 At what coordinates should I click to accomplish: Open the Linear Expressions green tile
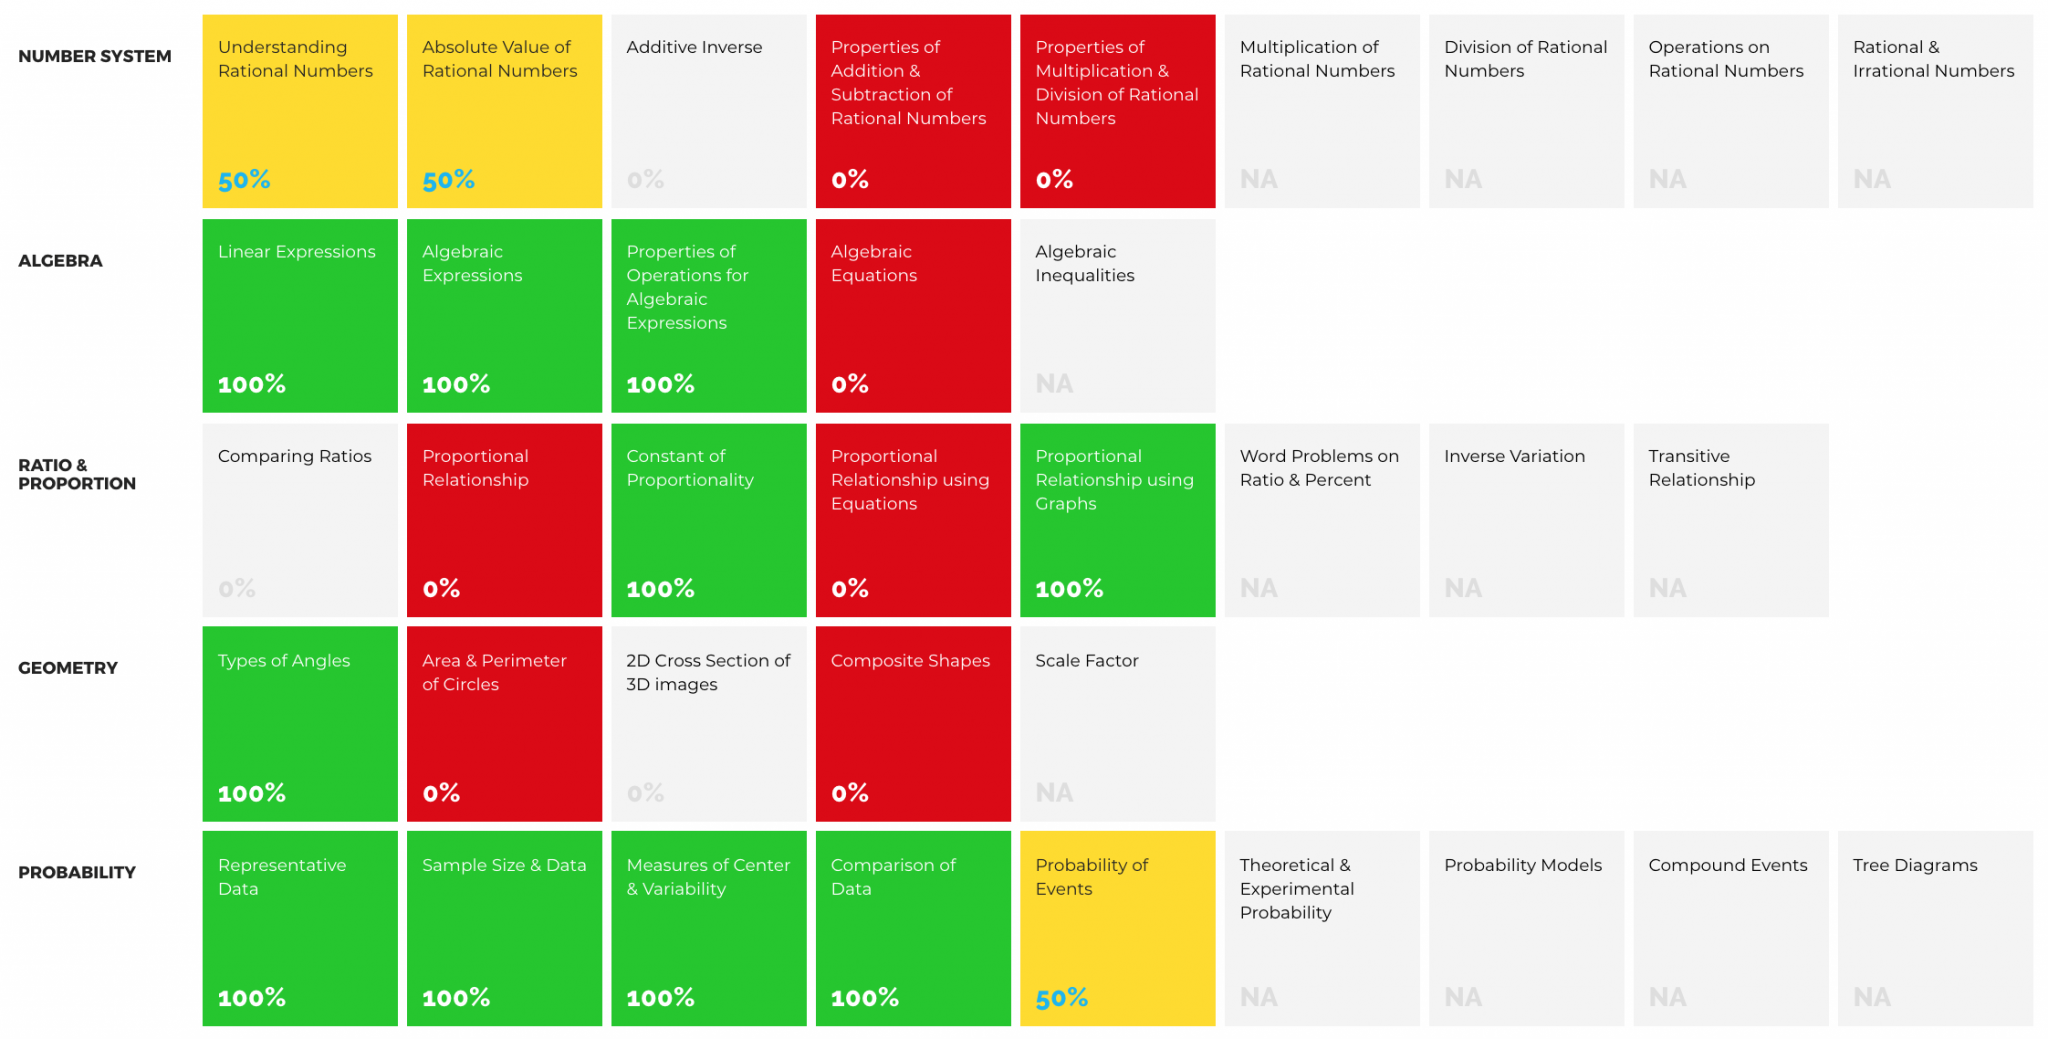point(300,316)
